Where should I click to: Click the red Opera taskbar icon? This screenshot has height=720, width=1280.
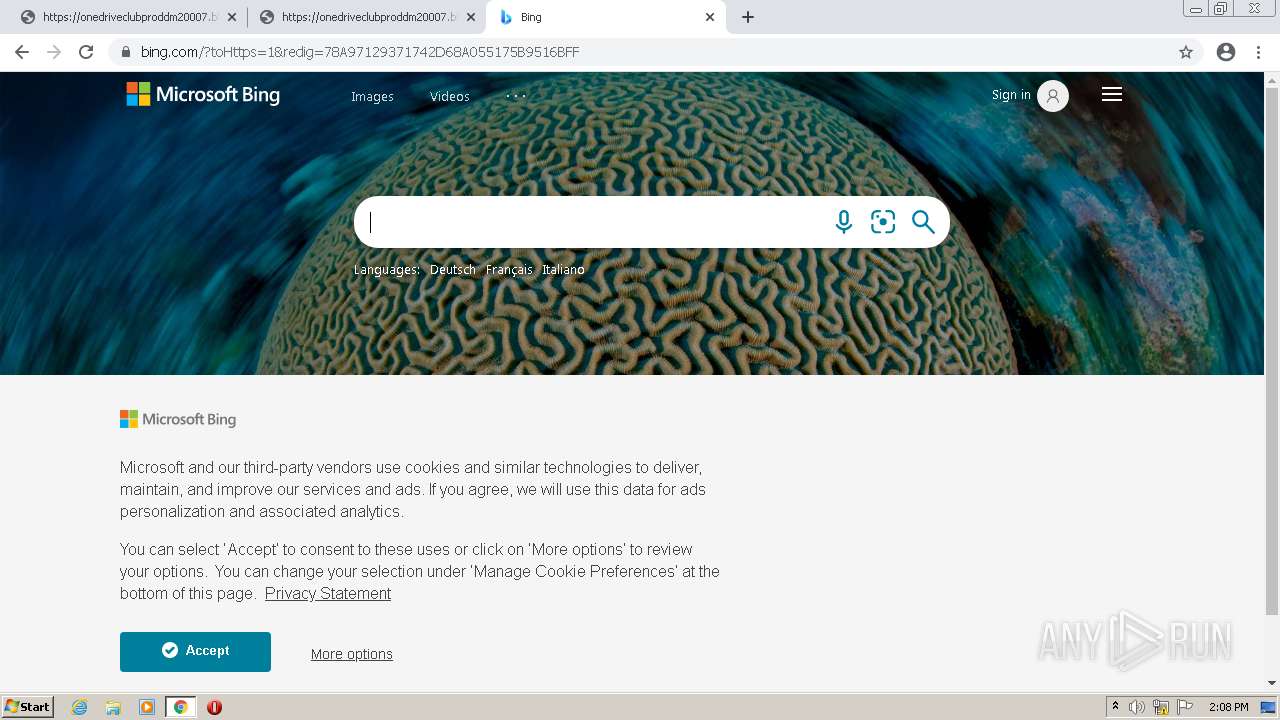click(x=214, y=707)
